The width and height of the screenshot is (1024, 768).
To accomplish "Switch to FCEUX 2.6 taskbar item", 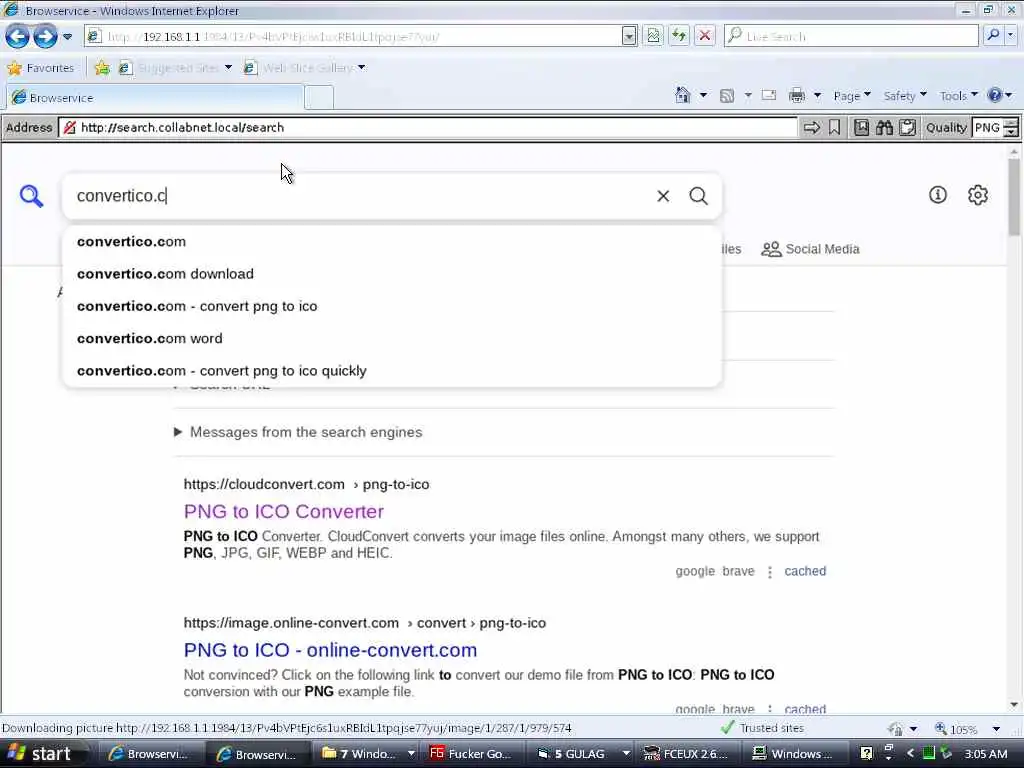I will (687, 754).
